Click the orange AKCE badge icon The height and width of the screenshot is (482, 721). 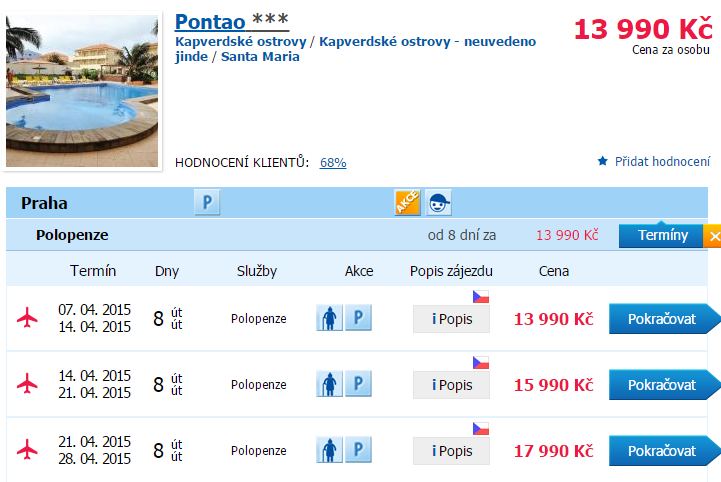point(407,202)
